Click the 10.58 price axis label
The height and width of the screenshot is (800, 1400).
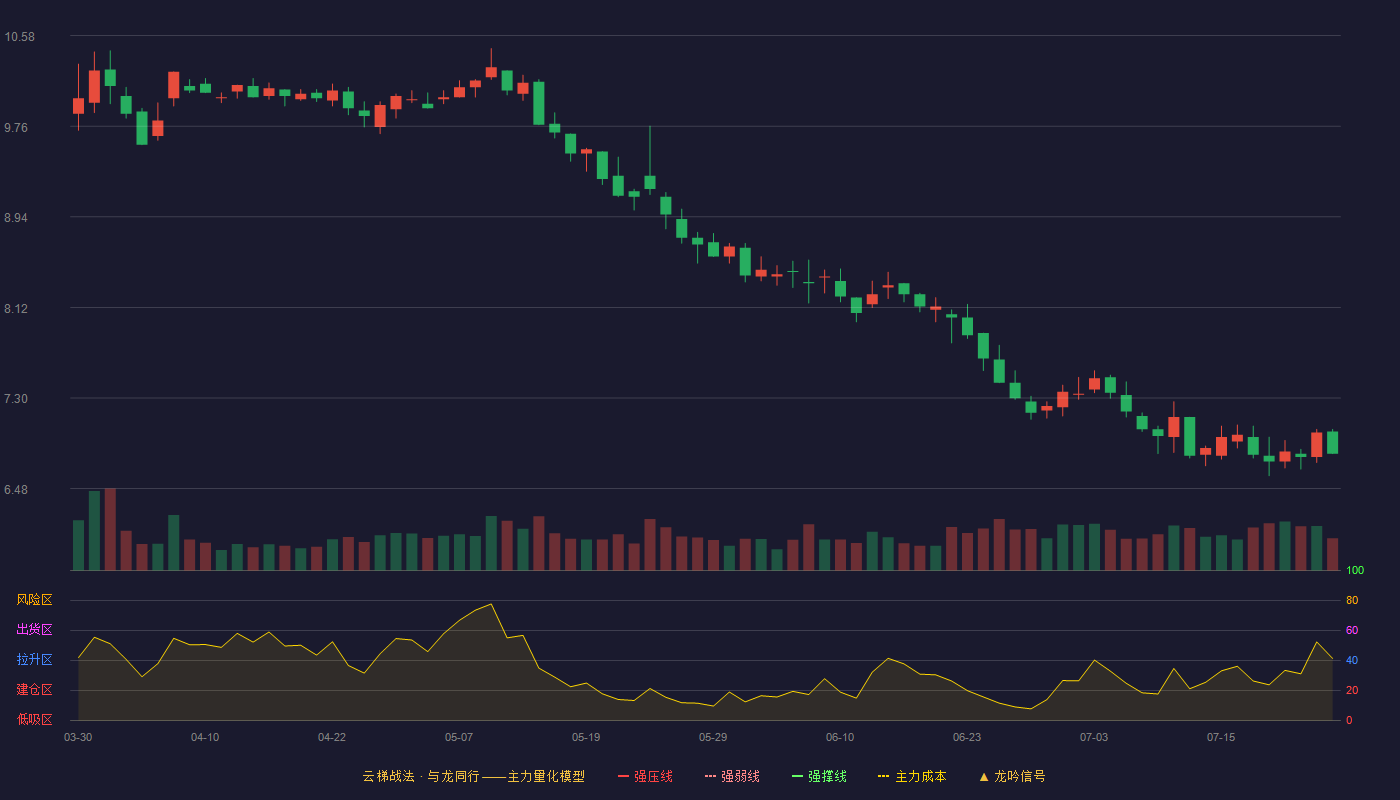tap(20, 37)
